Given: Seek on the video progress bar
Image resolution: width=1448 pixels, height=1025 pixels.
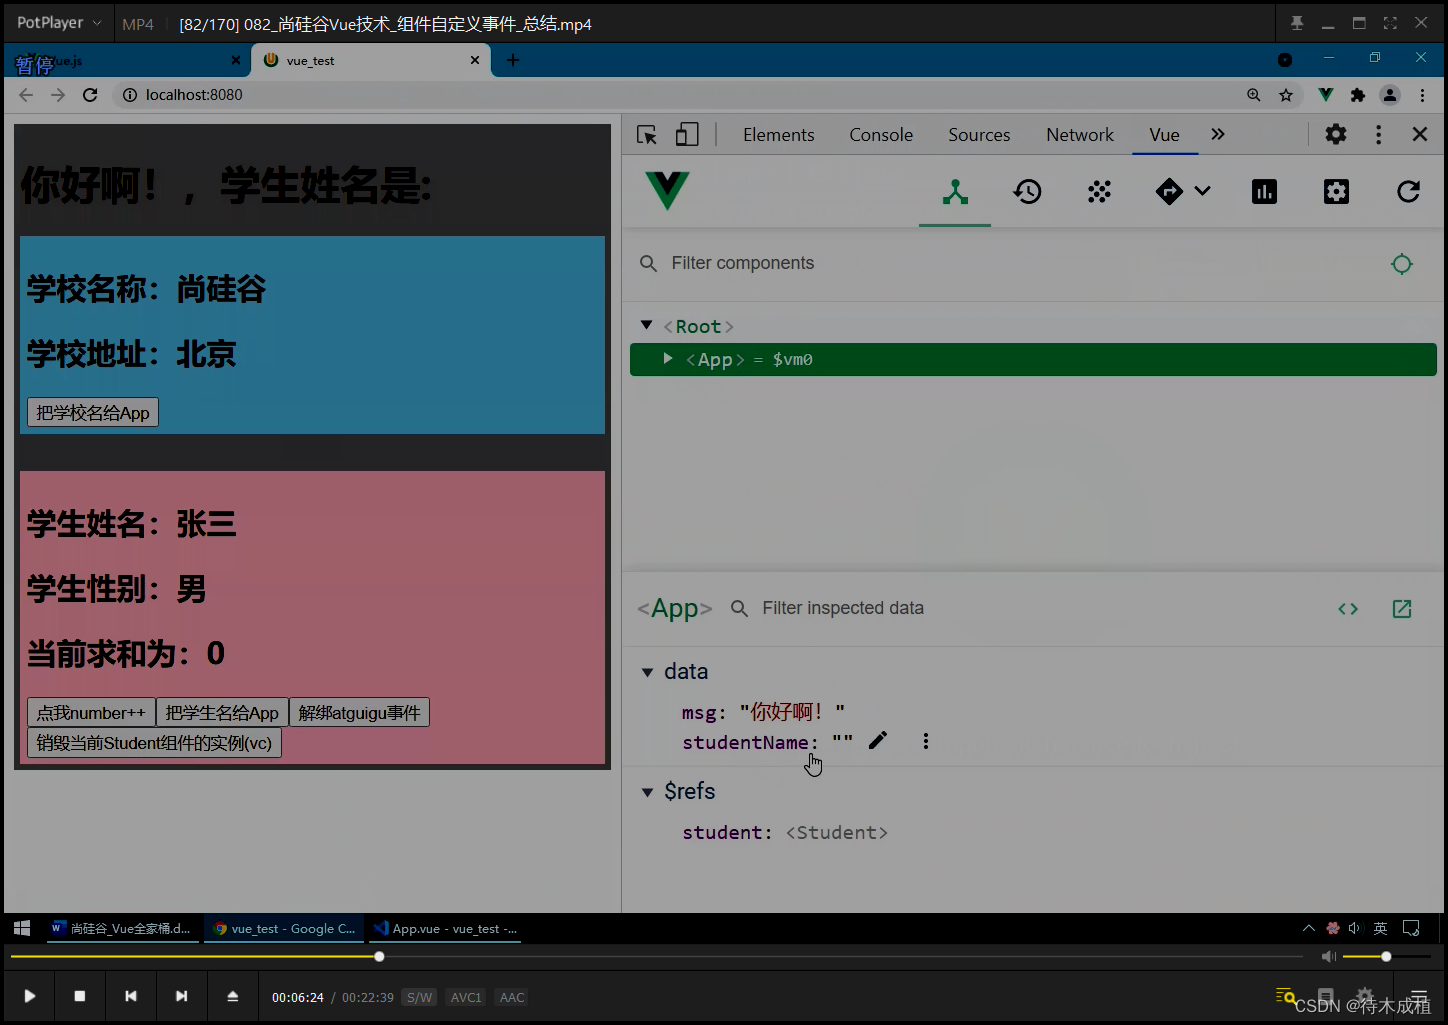Looking at the screenshot, I should [656, 957].
